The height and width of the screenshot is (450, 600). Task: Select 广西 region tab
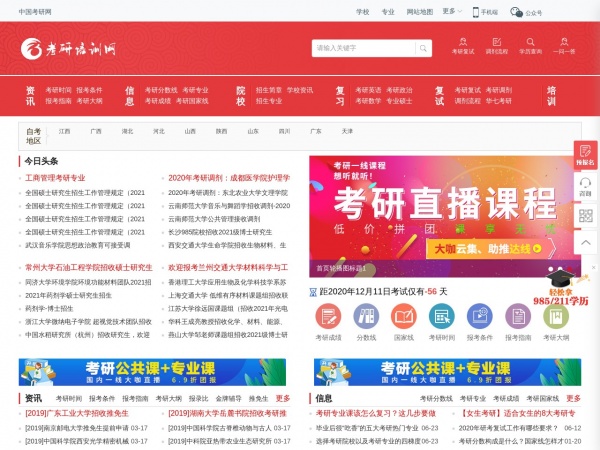(95, 131)
